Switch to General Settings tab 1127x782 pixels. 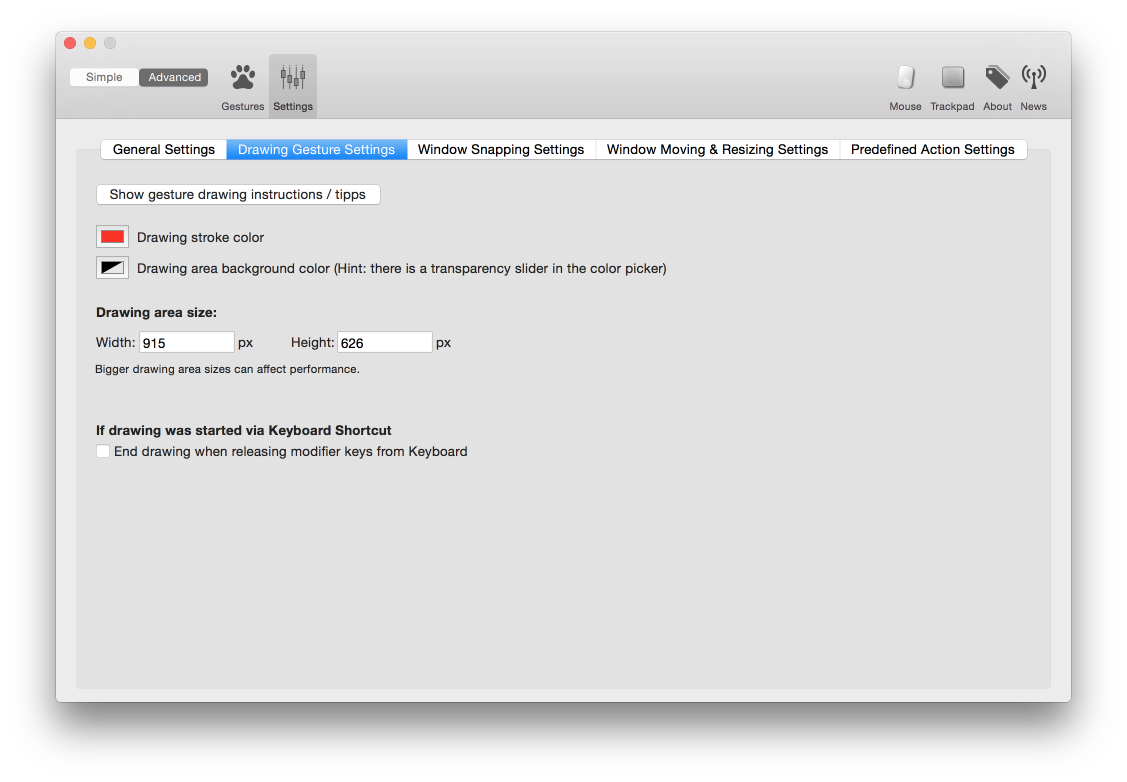pos(164,149)
